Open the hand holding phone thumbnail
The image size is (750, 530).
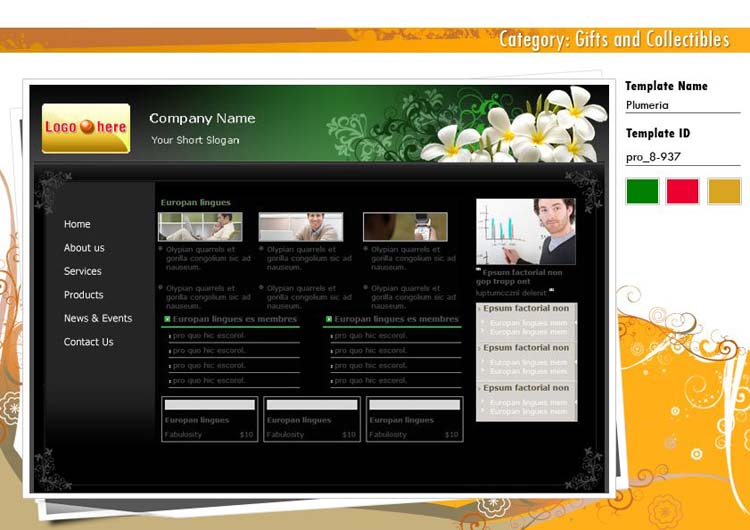(405, 227)
